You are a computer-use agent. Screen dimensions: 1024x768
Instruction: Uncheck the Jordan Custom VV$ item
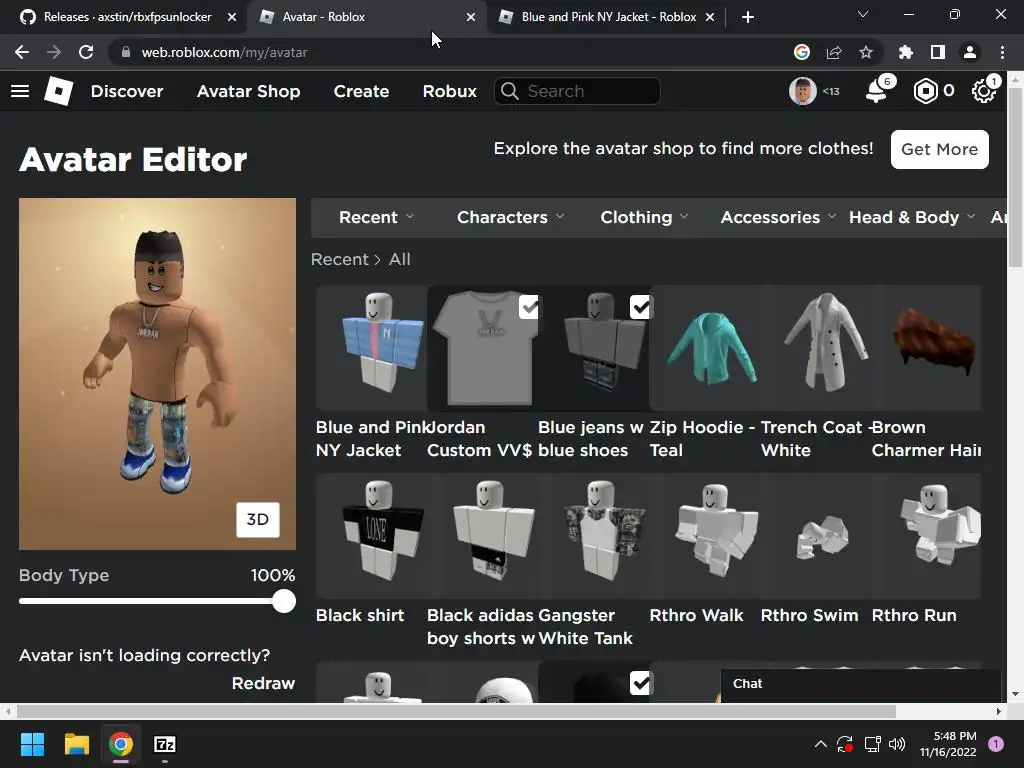pyautogui.click(x=529, y=307)
